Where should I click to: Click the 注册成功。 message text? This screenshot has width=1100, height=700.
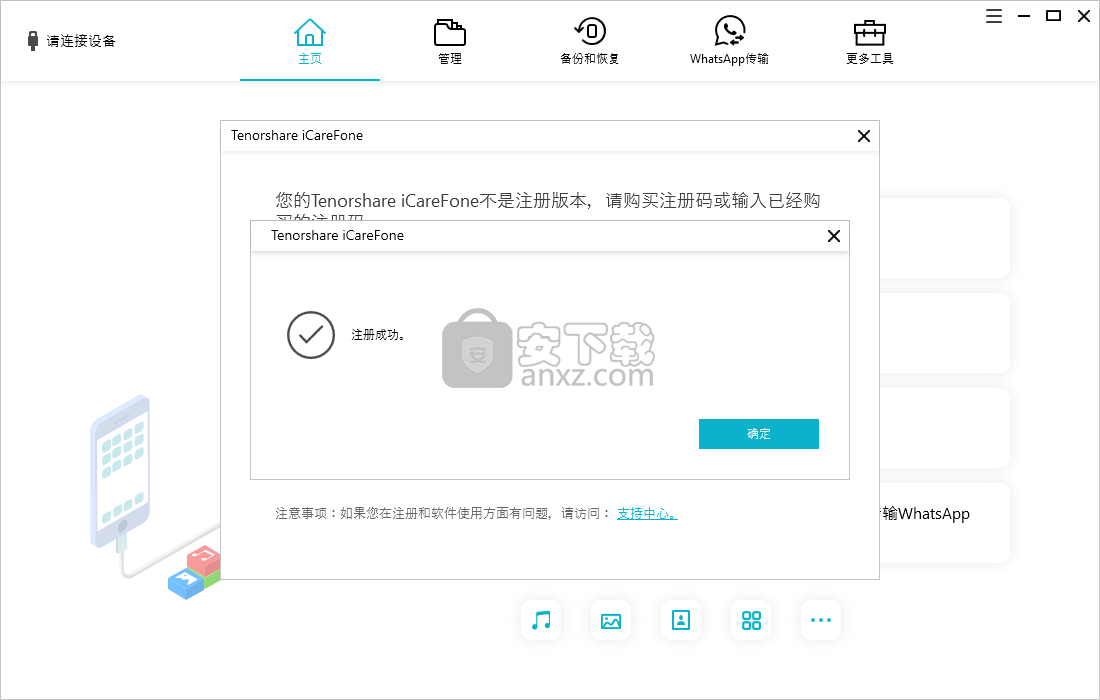click(377, 335)
